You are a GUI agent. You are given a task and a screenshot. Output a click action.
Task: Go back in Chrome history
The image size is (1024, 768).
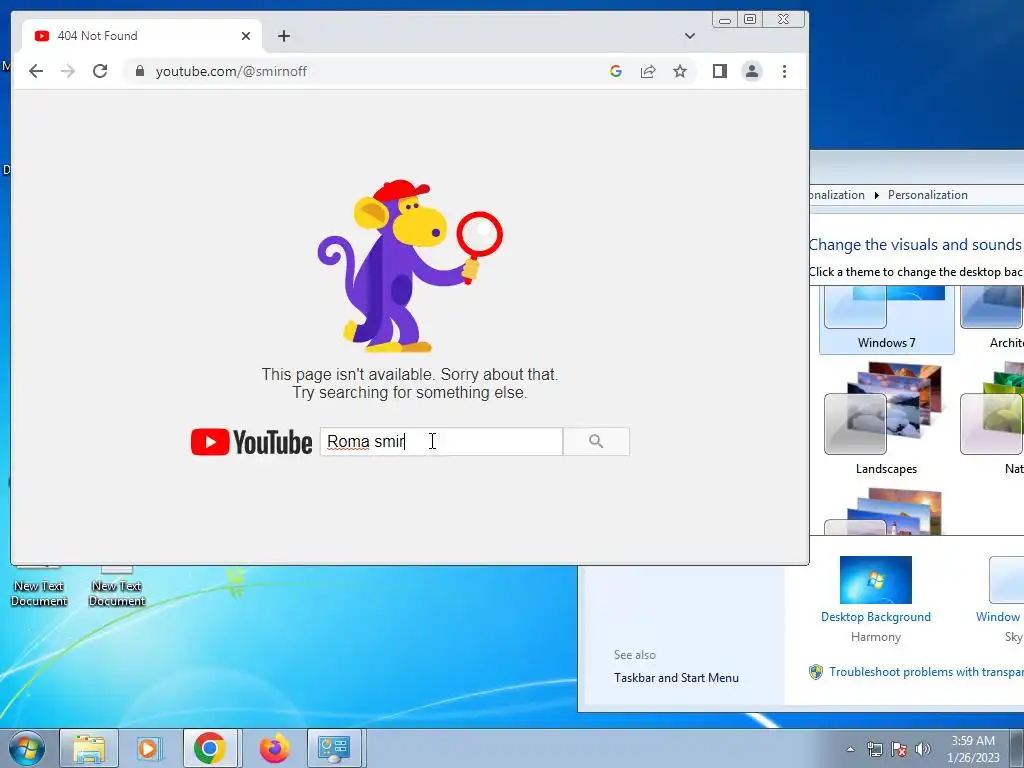[36, 71]
